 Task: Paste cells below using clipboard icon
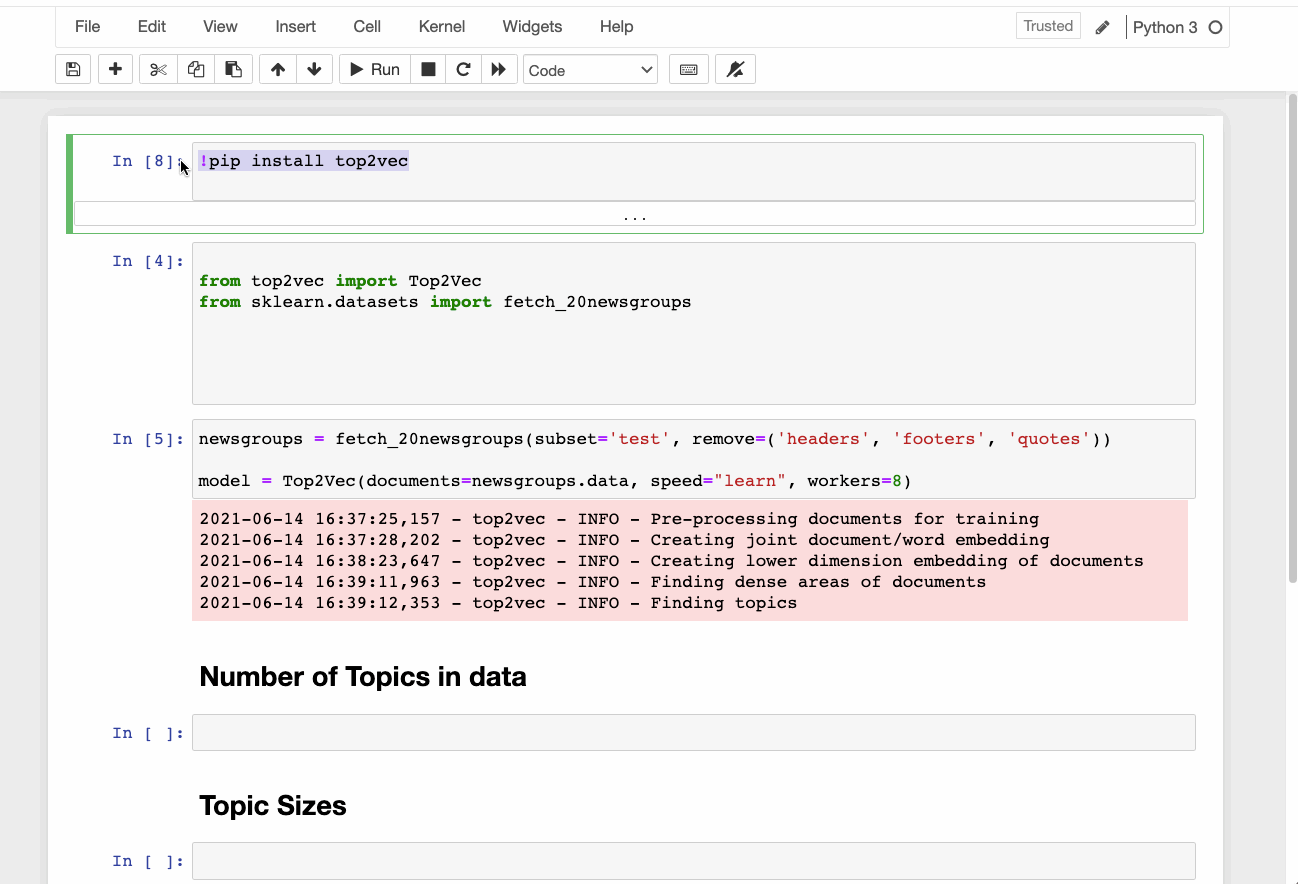pyautogui.click(x=233, y=69)
